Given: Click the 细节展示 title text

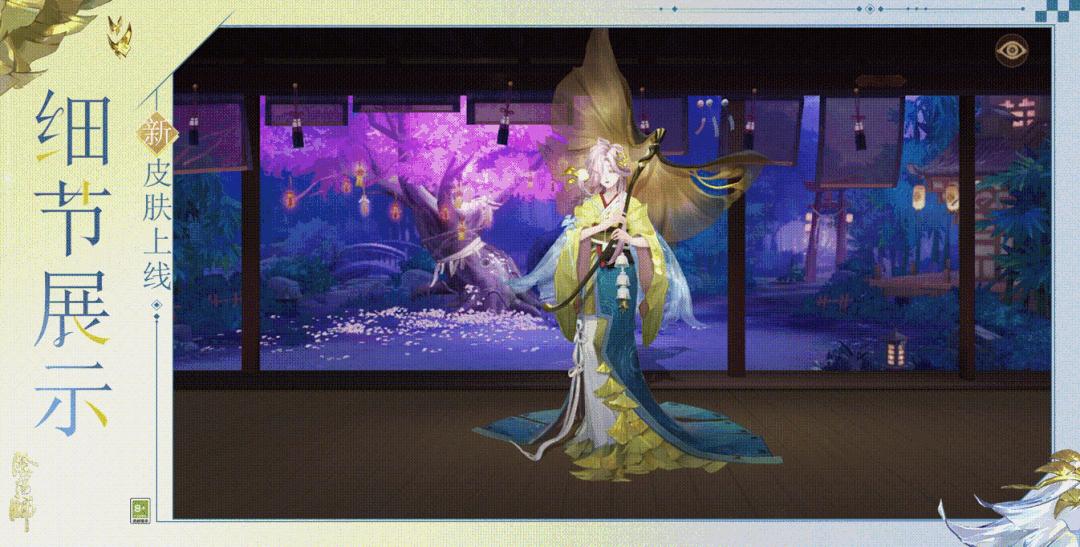Looking at the screenshot, I should pos(73,262).
